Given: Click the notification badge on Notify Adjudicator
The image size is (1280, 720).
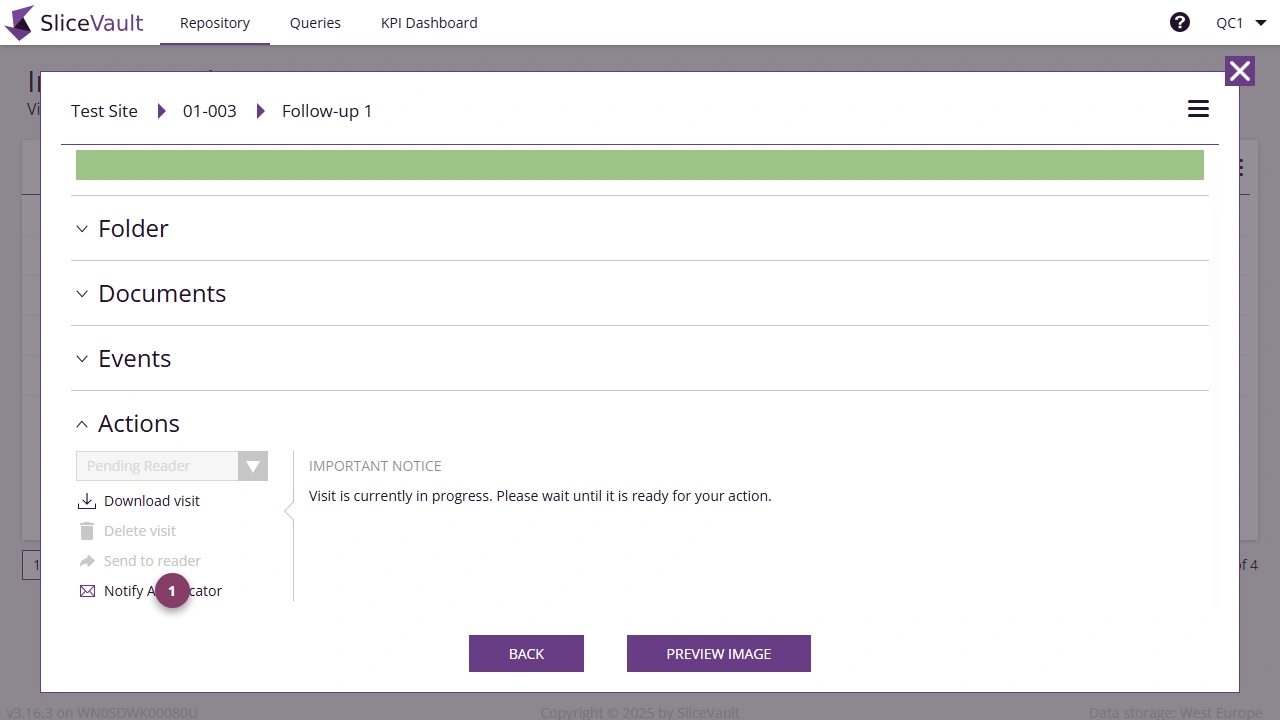Looking at the screenshot, I should 172,590.
